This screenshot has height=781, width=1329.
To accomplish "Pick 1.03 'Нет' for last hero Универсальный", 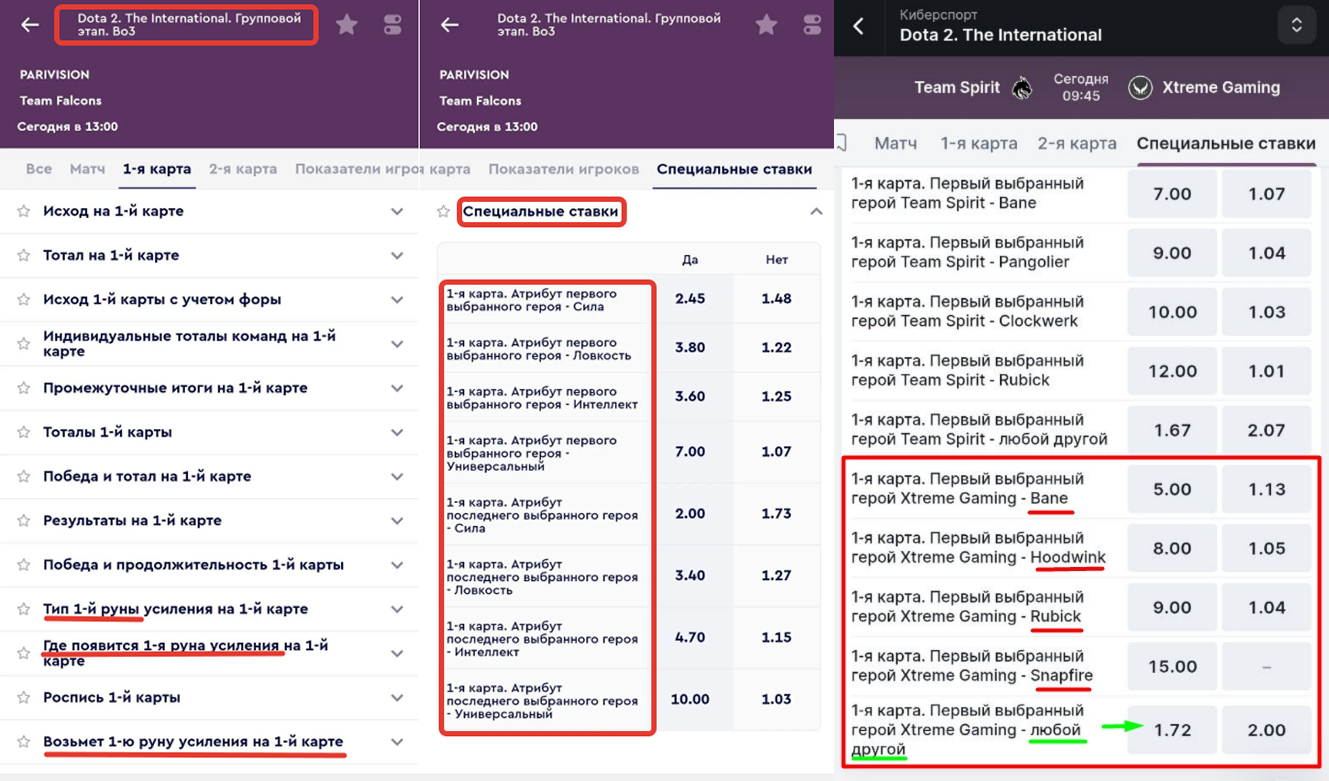I will tap(776, 700).
